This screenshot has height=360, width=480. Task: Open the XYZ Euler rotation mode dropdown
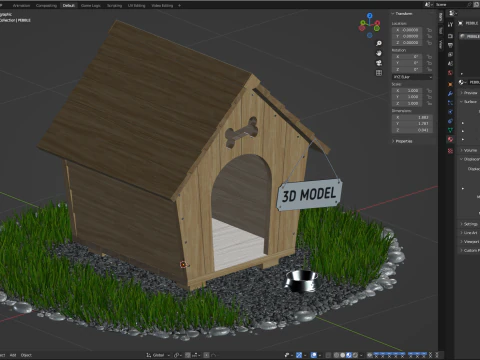point(412,77)
